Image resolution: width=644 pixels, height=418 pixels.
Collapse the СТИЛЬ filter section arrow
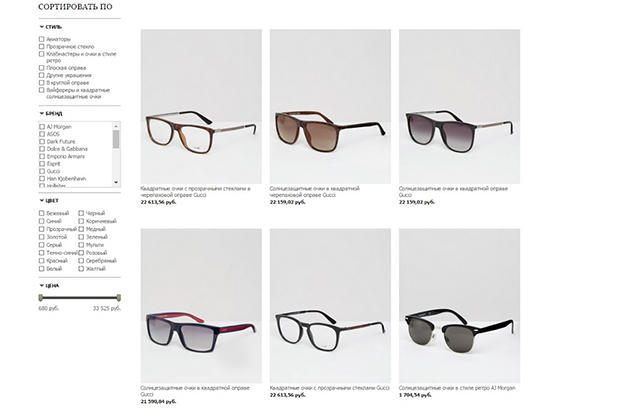pyautogui.click(x=41, y=27)
